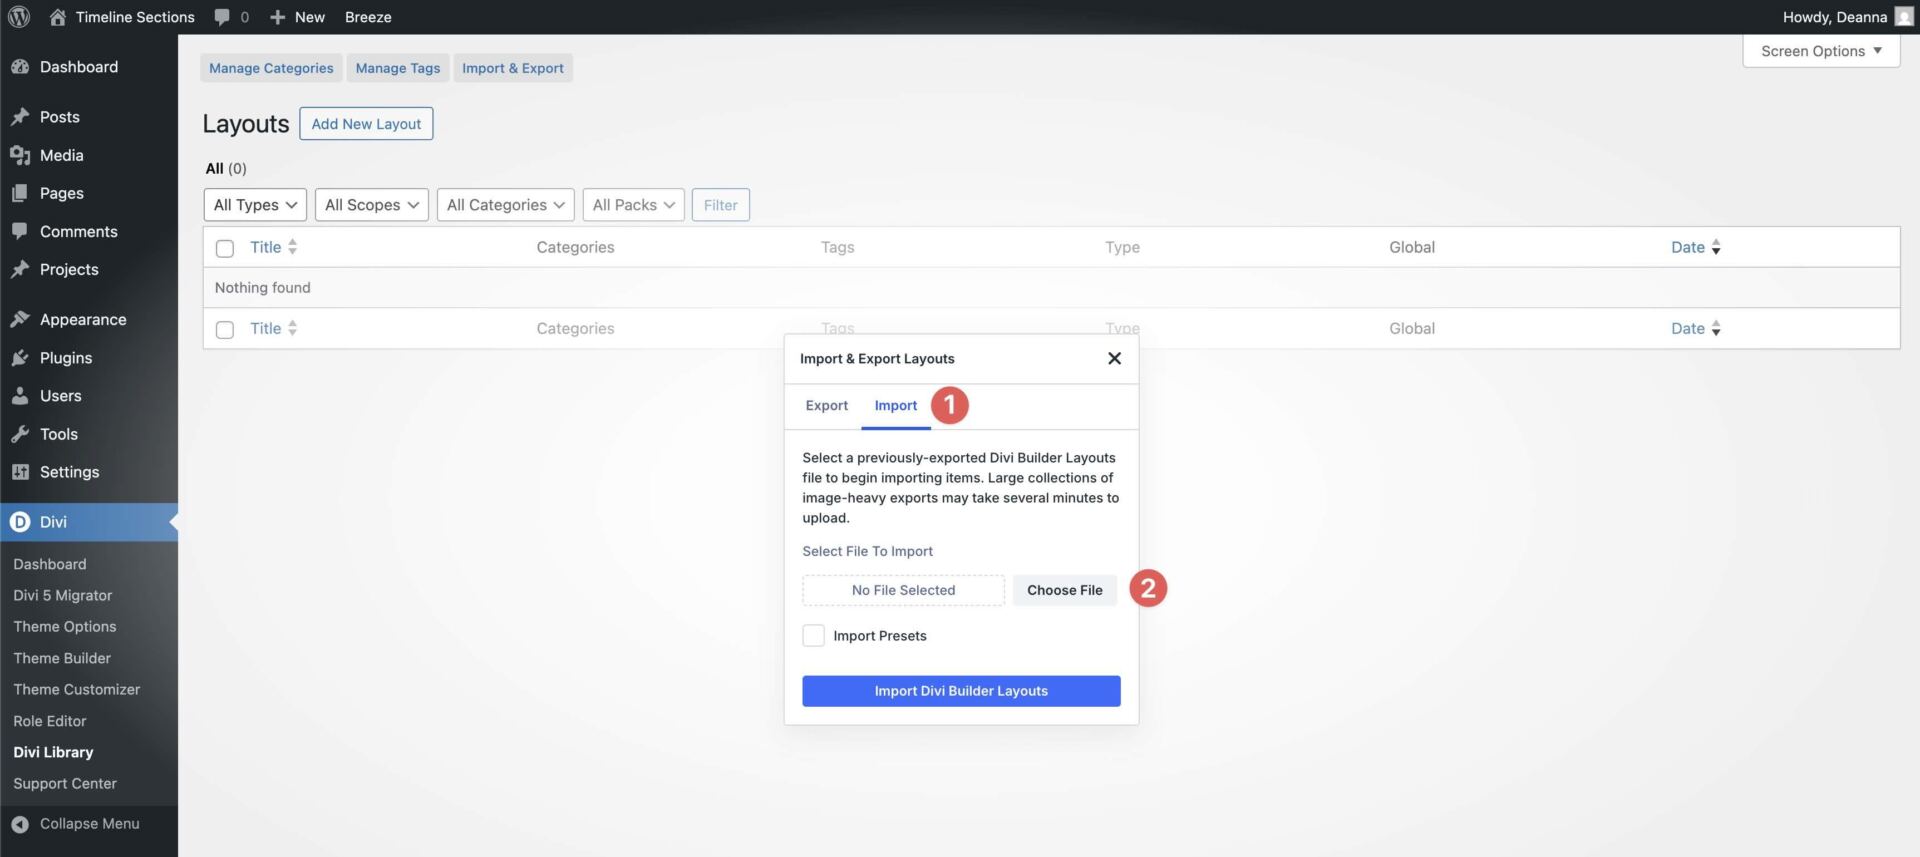Click the Tools wrench icon
Image resolution: width=1920 pixels, height=857 pixels.
(20, 434)
